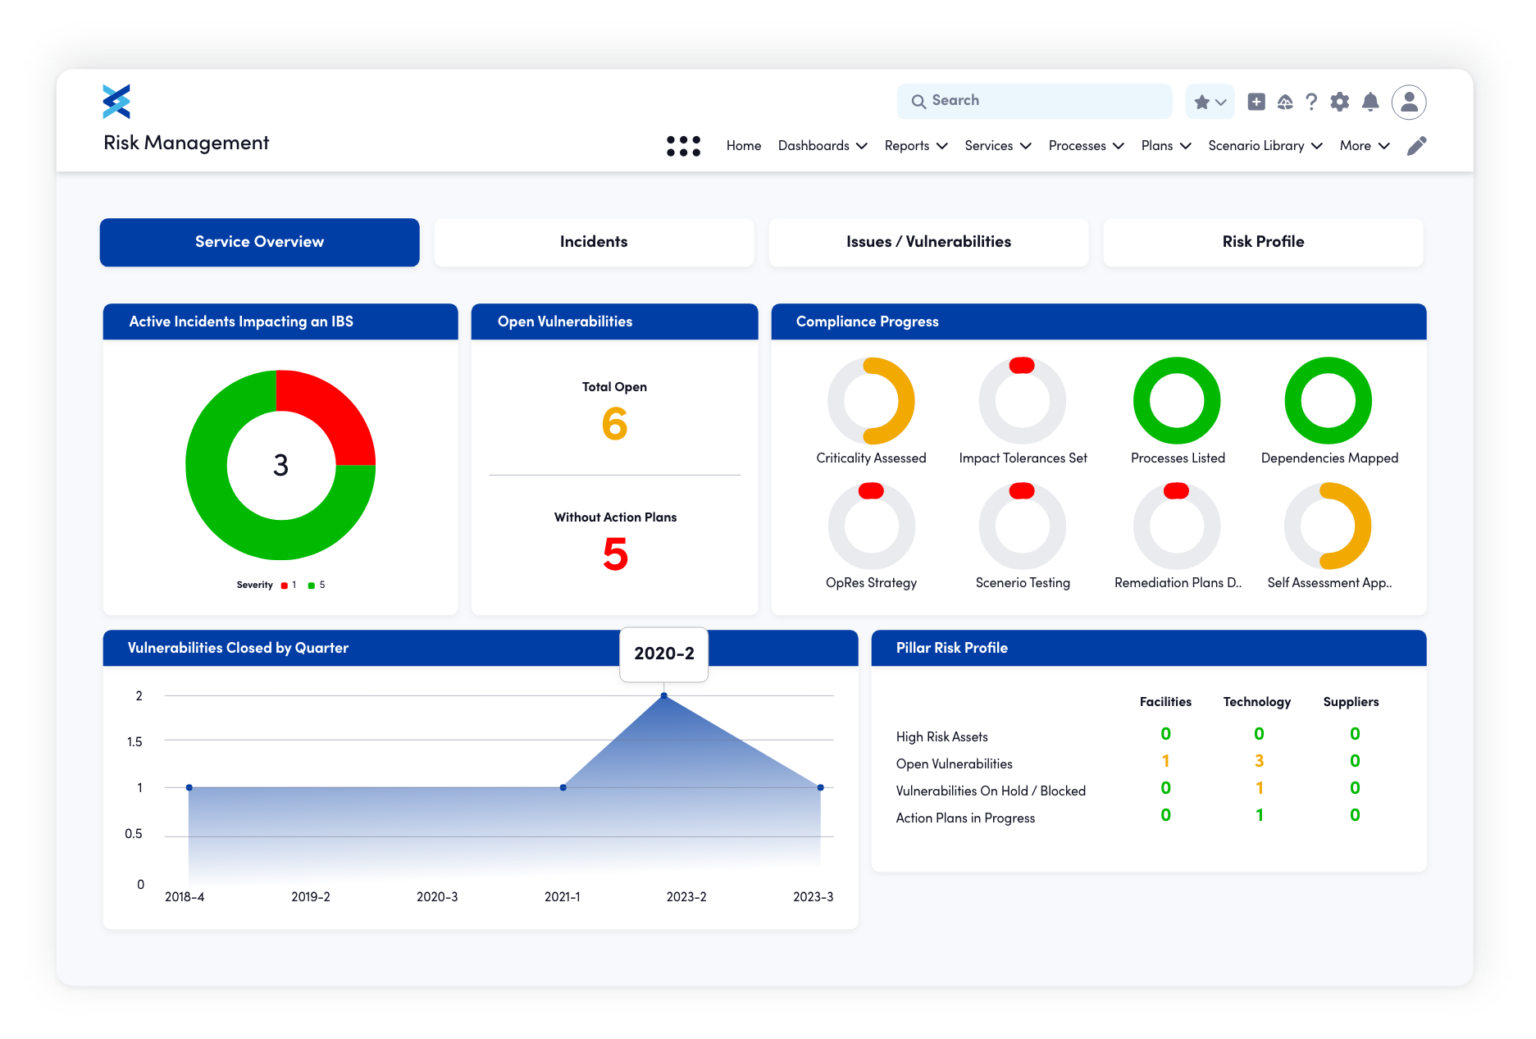This screenshot has height=1039, width=1536.
Task: Click the quick create plus icon
Action: pyautogui.click(x=1257, y=101)
